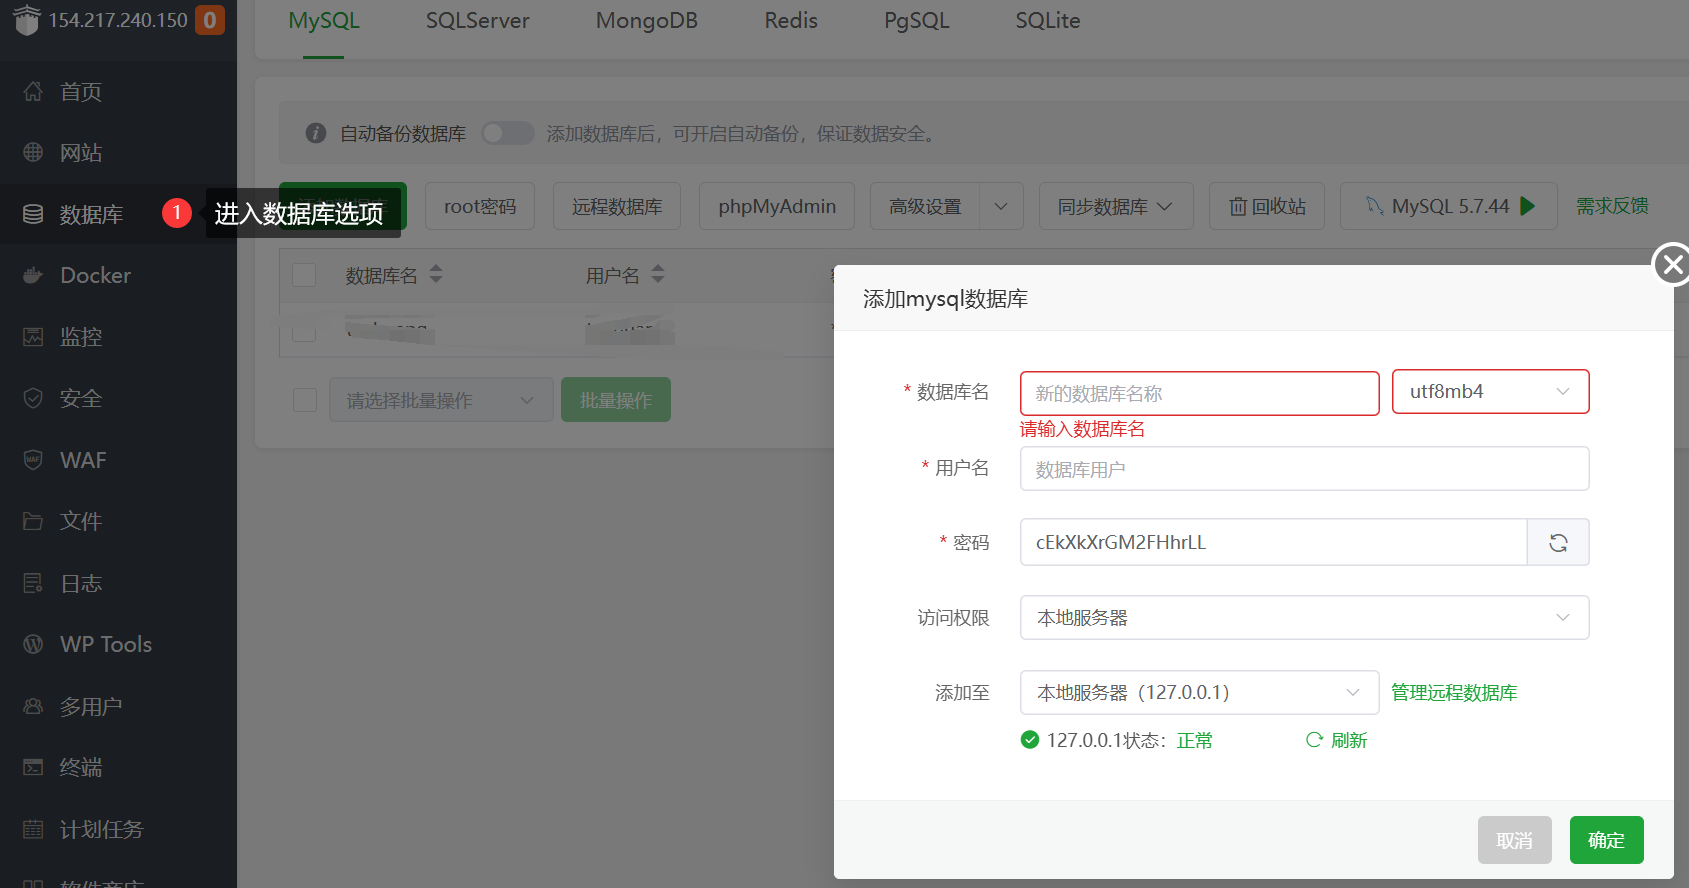The image size is (1689, 888).
Task: Click the home page house icon
Action: pyautogui.click(x=33, y=92)
